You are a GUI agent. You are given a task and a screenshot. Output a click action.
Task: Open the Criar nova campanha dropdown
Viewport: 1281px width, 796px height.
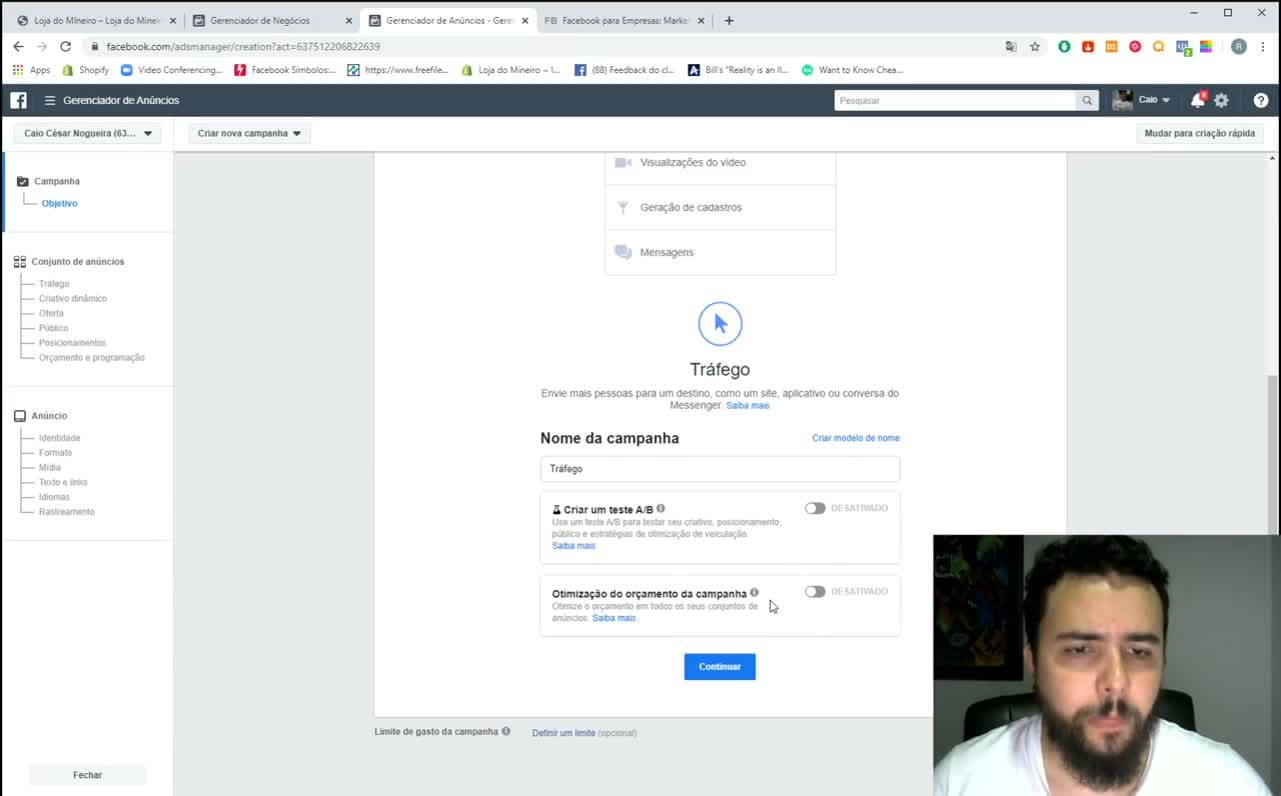point(249,133)
